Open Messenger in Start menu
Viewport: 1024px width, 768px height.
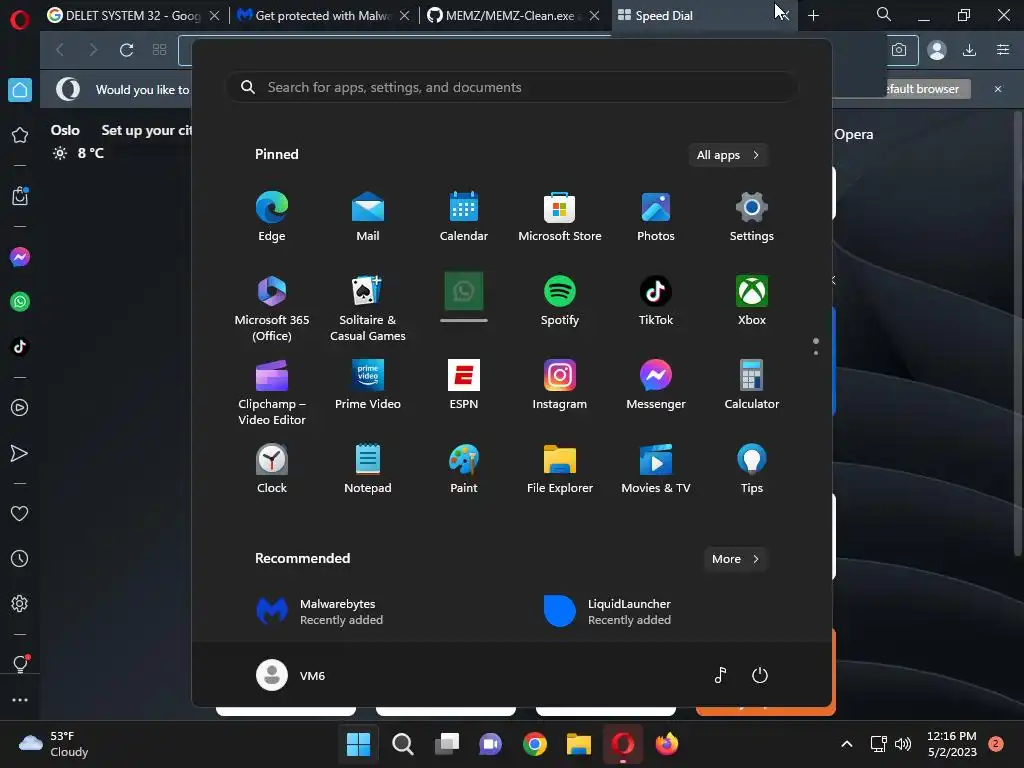tap(656, 385)
